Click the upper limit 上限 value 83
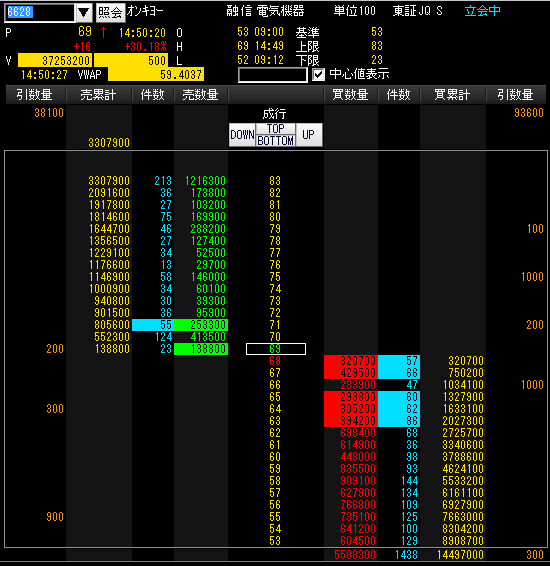Viewport: 550px width, 566px height. (x=377, y=46)
